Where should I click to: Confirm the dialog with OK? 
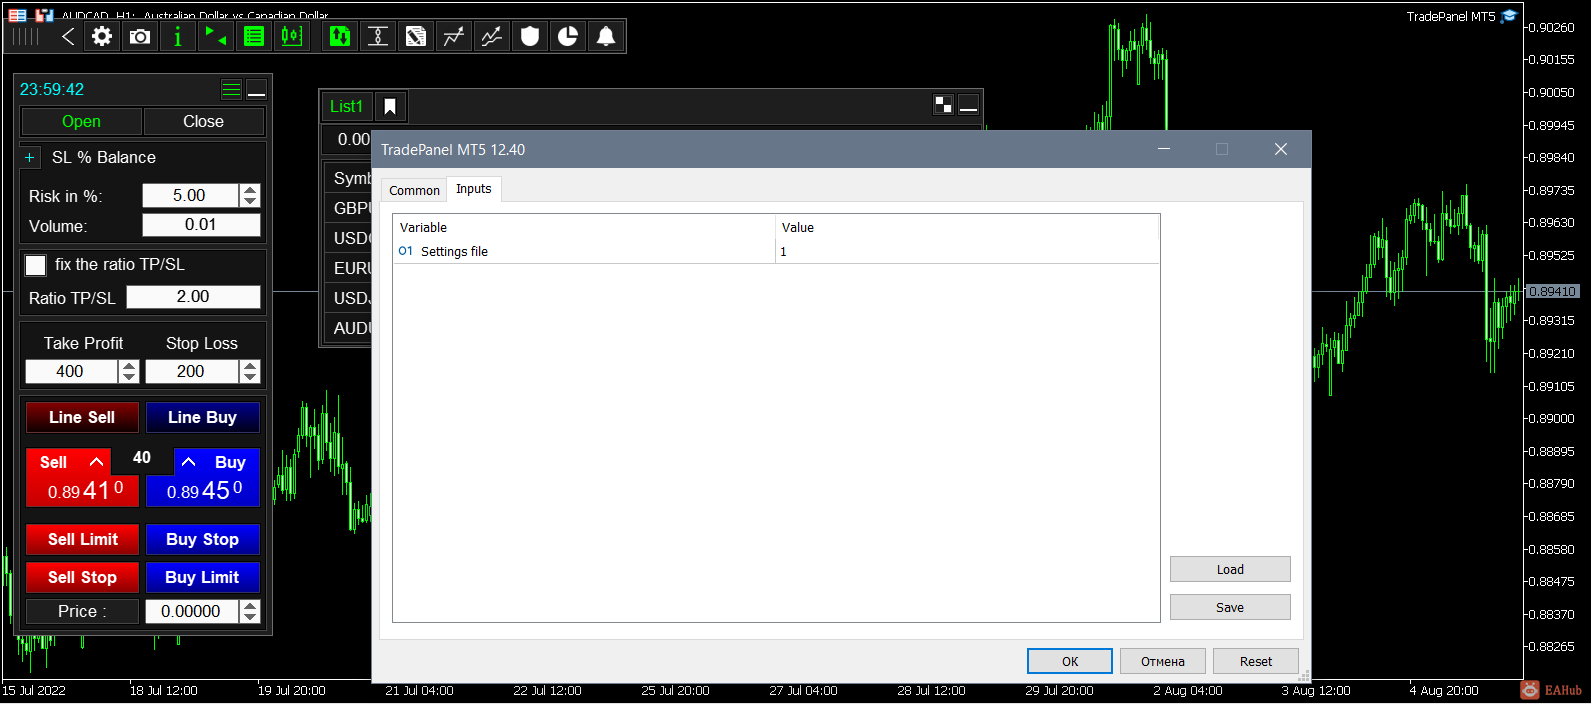1070,661
